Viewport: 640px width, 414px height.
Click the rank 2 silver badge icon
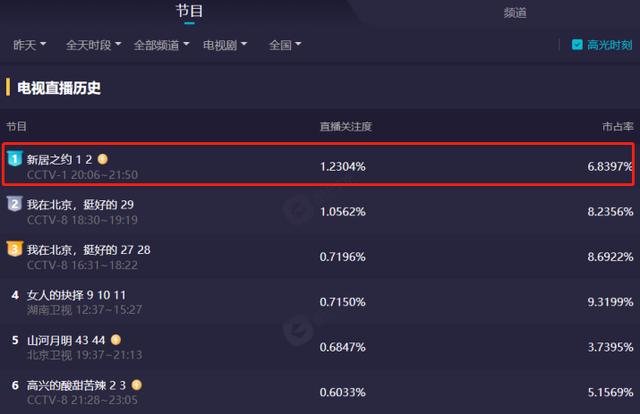pos(15,204)
